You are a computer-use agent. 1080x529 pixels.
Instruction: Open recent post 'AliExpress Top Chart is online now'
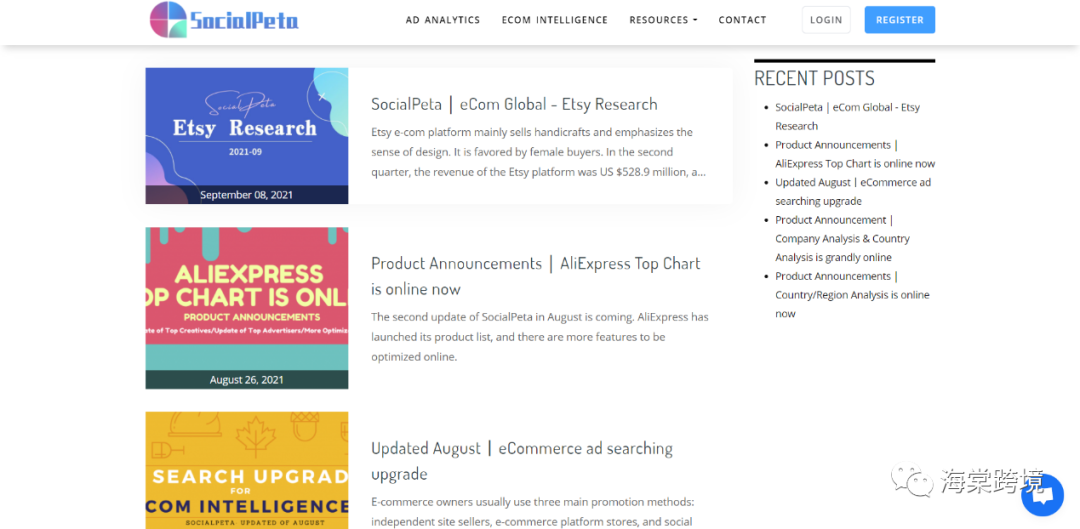855,154
